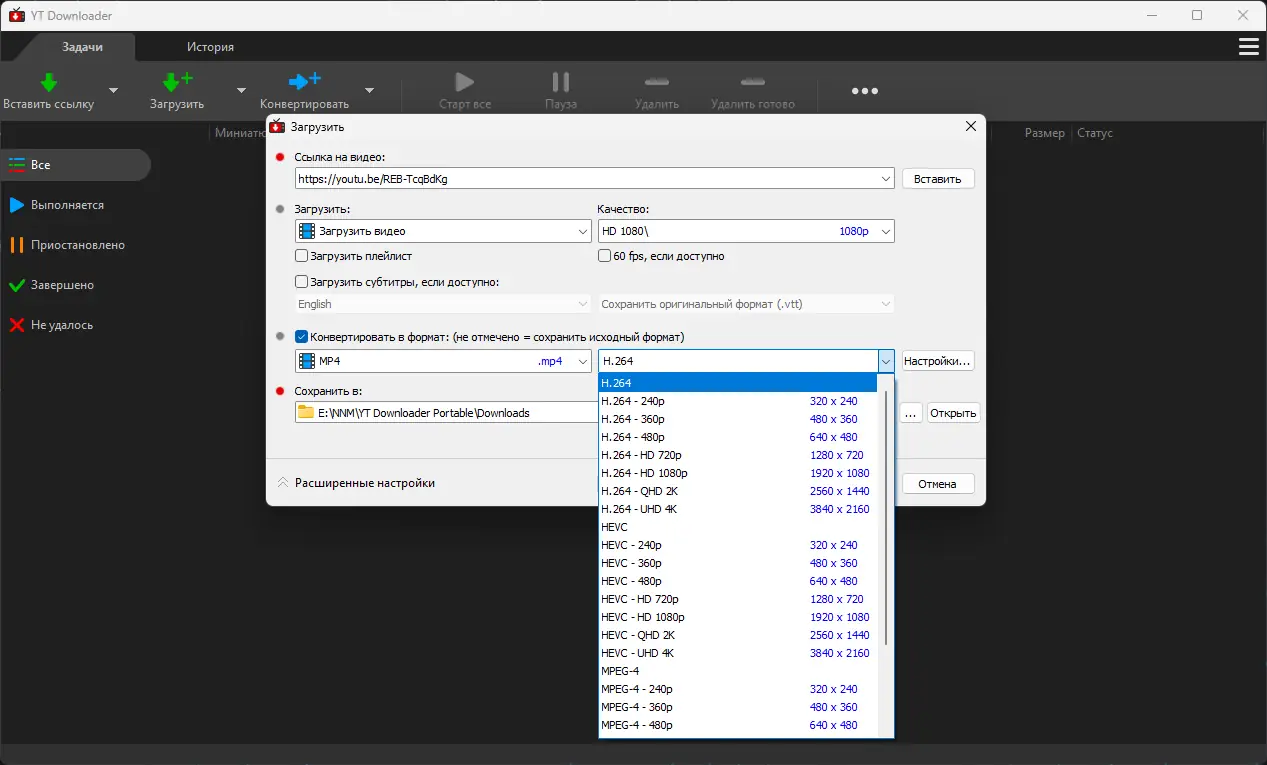
Task: Enable Загрузить субтитры checkbox
Action: pos(302,282)
